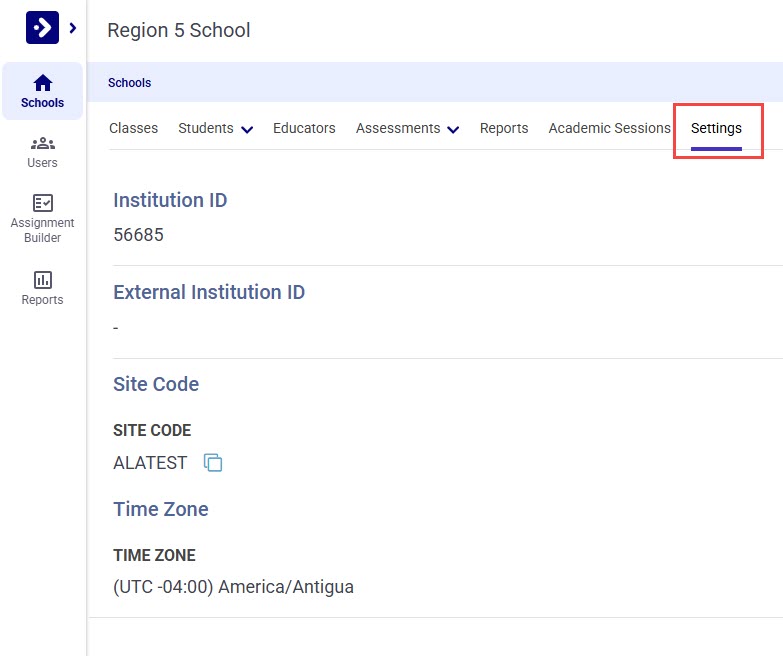Viewport: 783px width, 656px height.
Task: Click the Students tab label
Action: [x=206, y=128]
